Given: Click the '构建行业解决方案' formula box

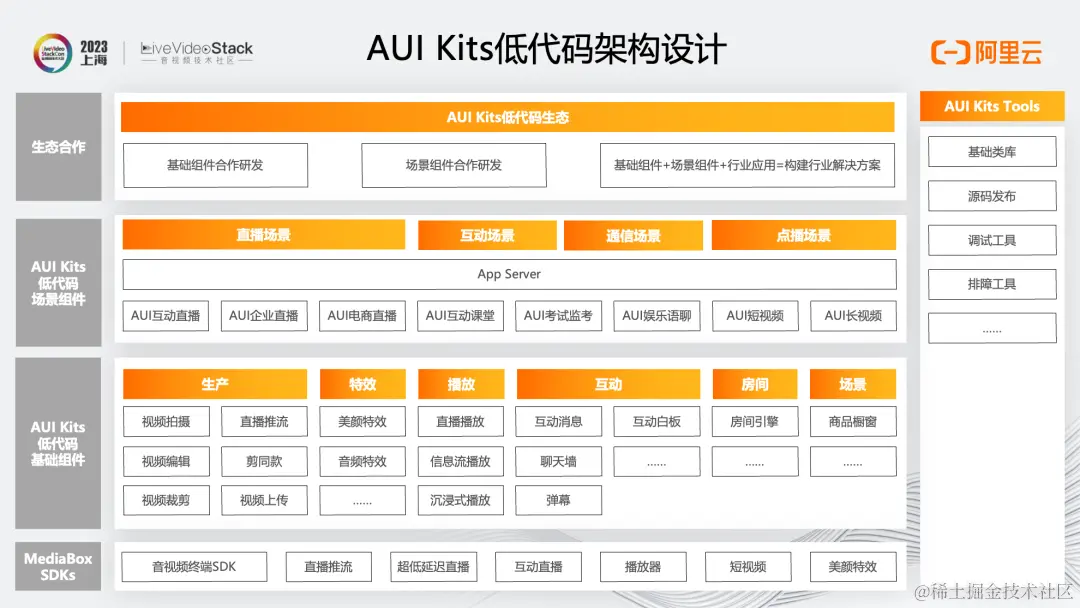Looking at the screenshot, I should 747,165.
